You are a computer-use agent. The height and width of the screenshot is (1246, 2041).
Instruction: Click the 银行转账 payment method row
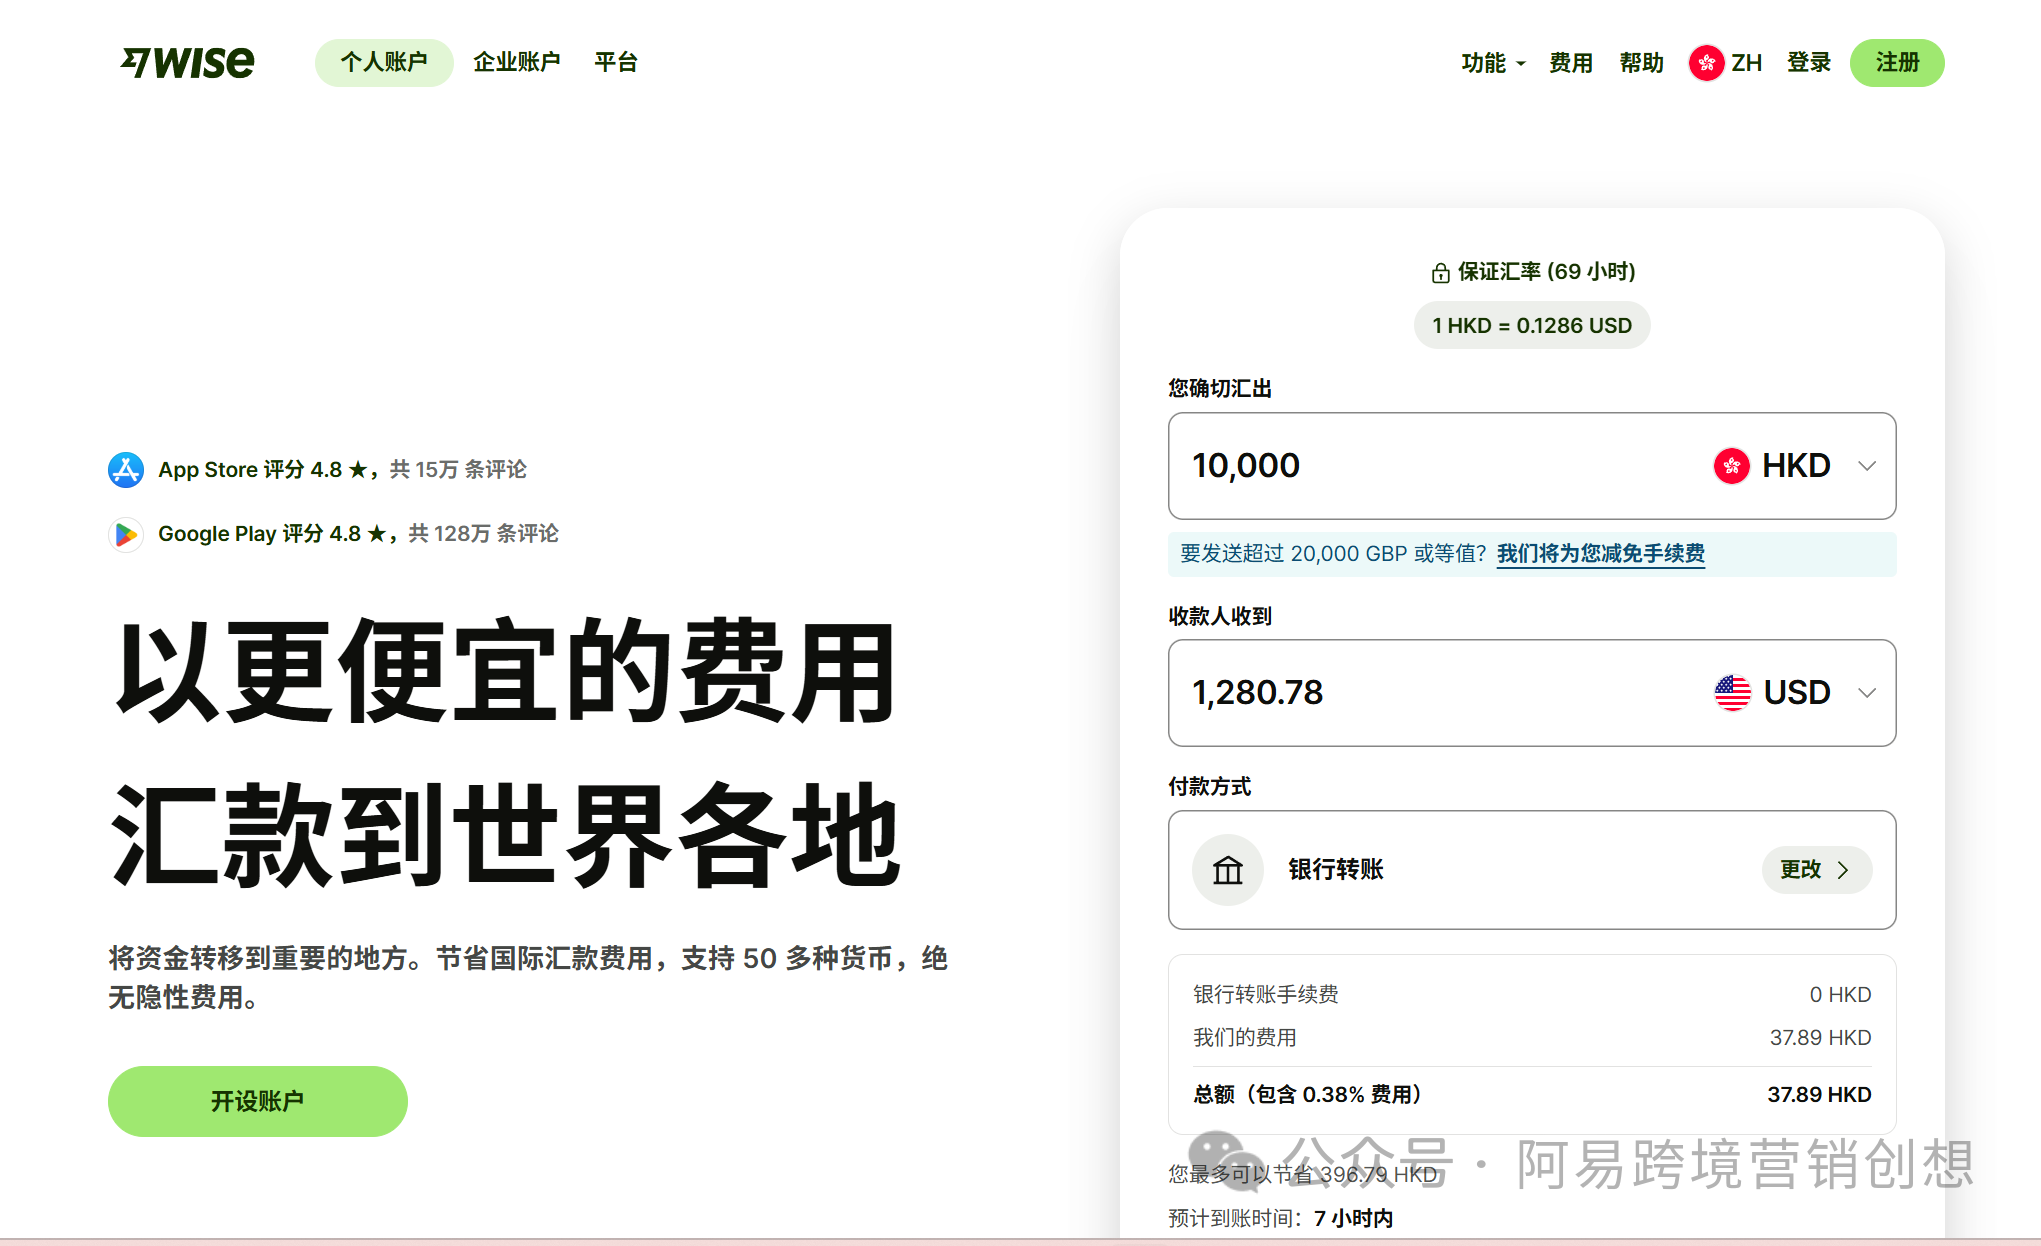click(x=1532, y=870)
